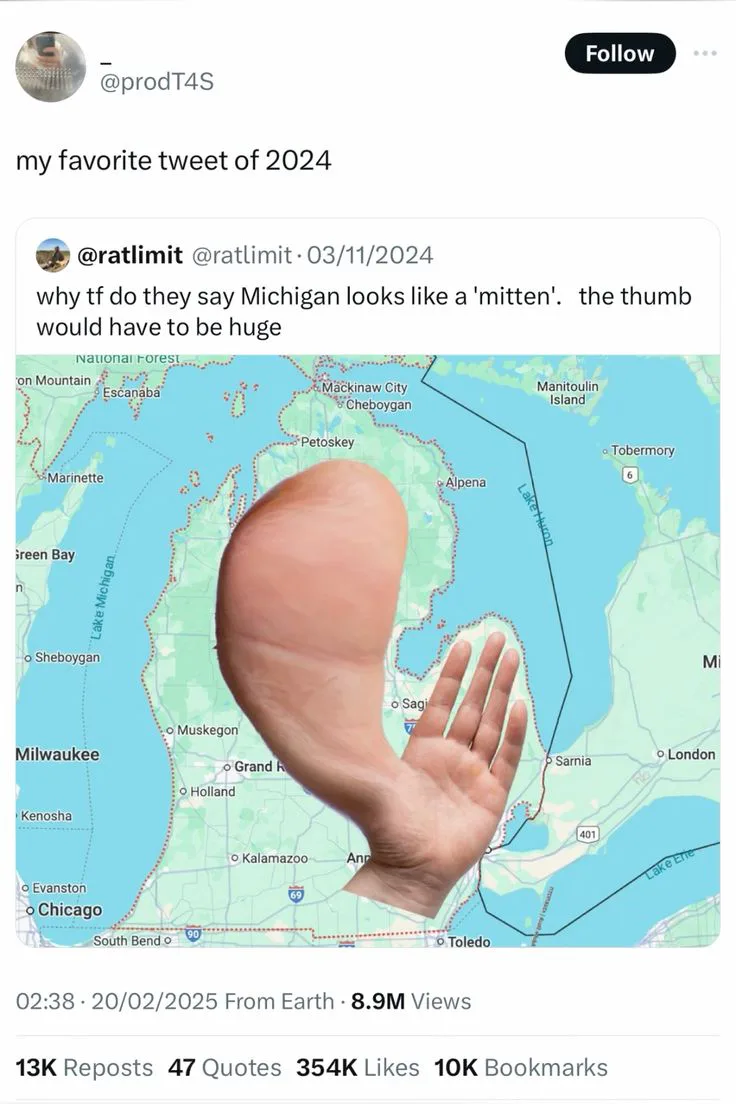Click the Interstate 90 shield near South Bend
This screenshot has width=736, height=1104.
coord(193,935)
